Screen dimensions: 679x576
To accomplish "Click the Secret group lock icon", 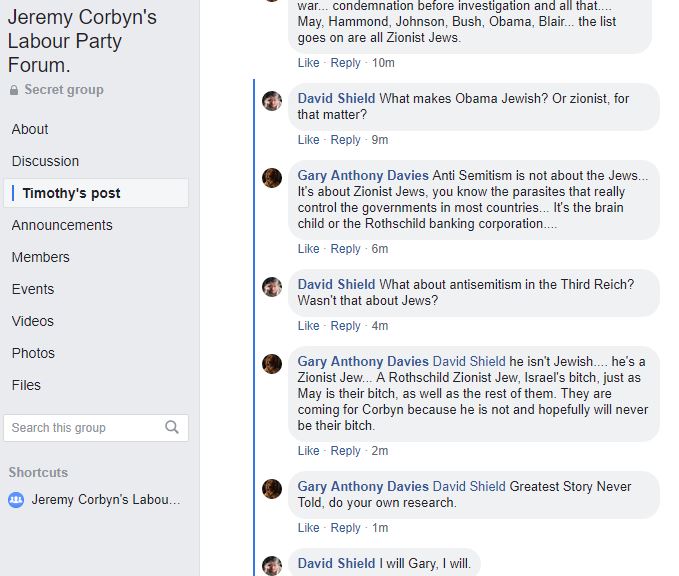I will pyautogui.click(x=14, y=90).
